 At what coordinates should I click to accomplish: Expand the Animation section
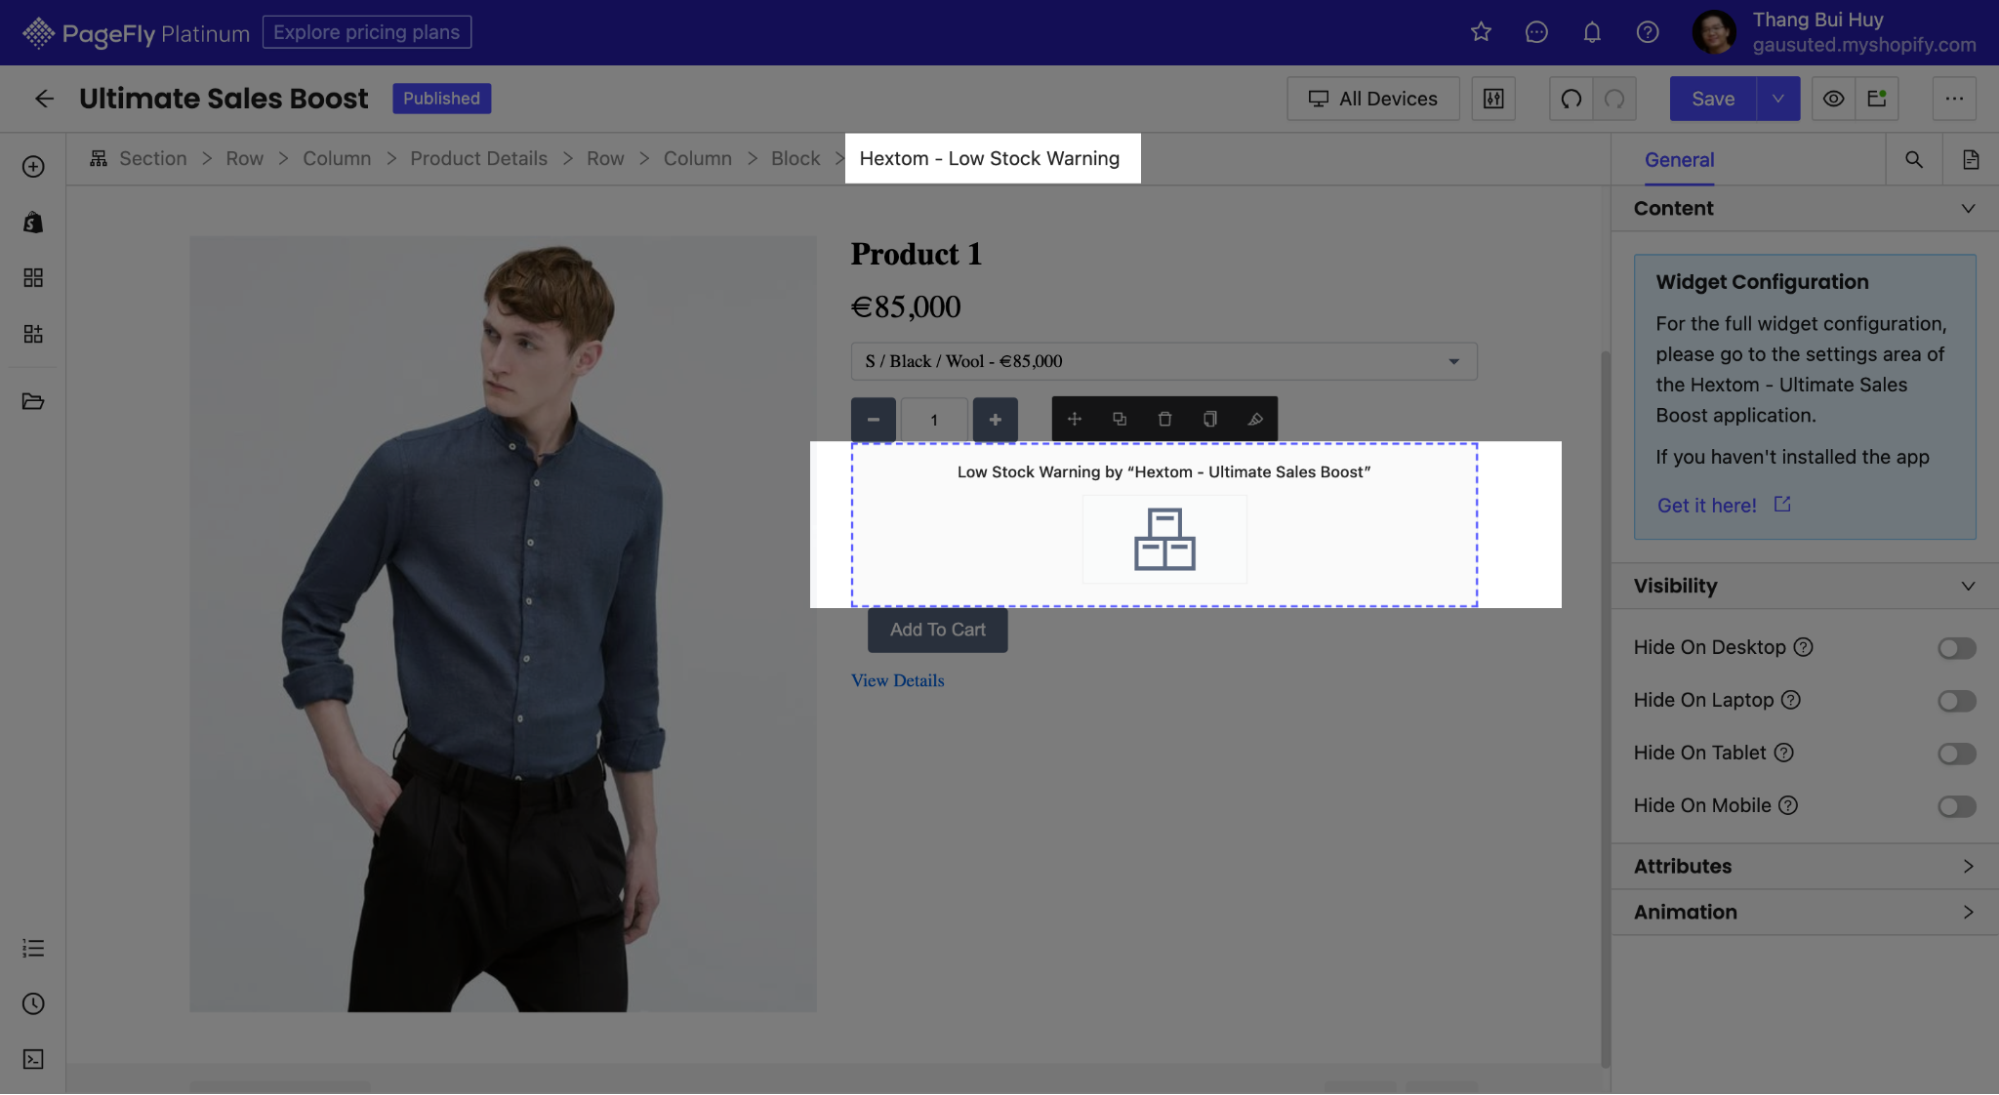1805,912
